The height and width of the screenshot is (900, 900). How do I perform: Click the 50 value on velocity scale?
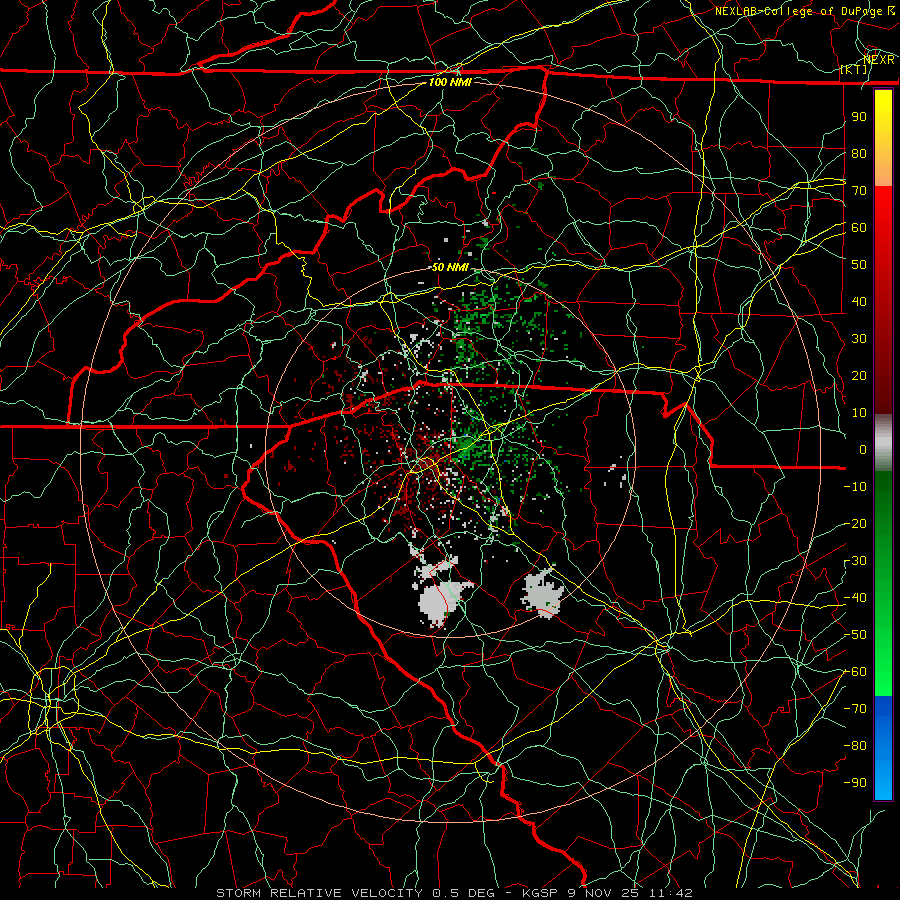point(859,265)
